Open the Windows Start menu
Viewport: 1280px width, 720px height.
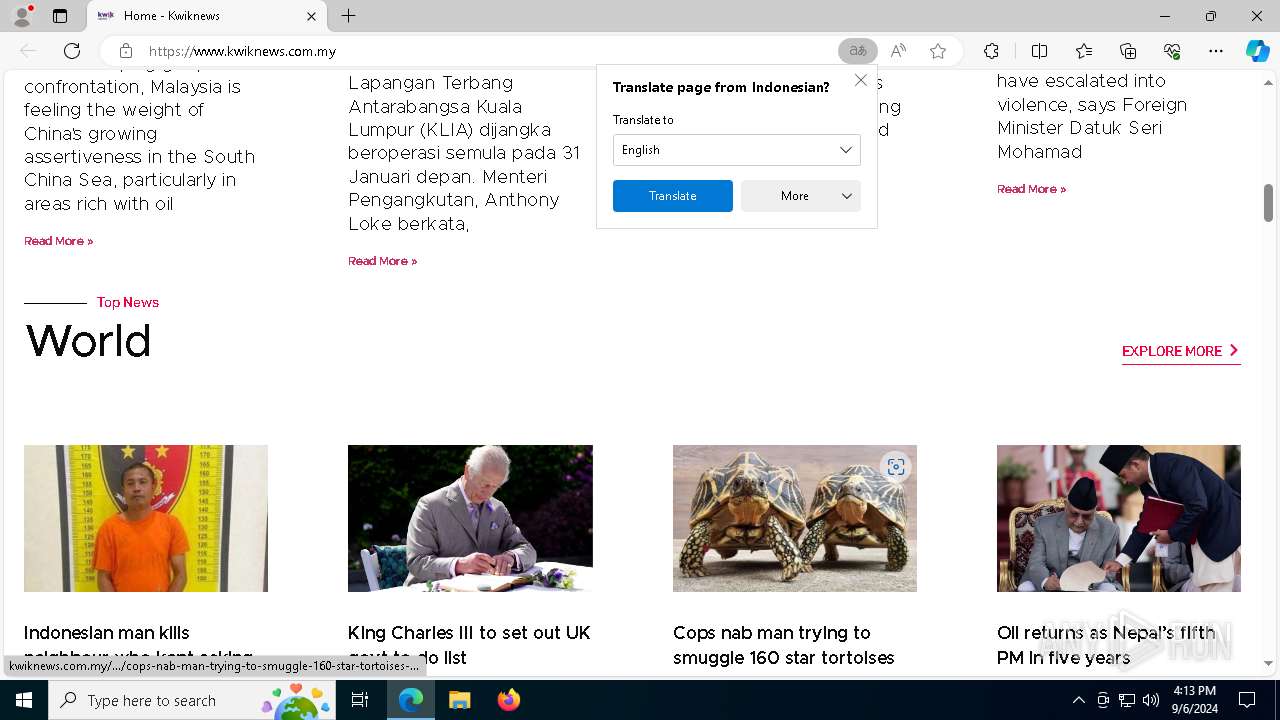pos(24,700)
